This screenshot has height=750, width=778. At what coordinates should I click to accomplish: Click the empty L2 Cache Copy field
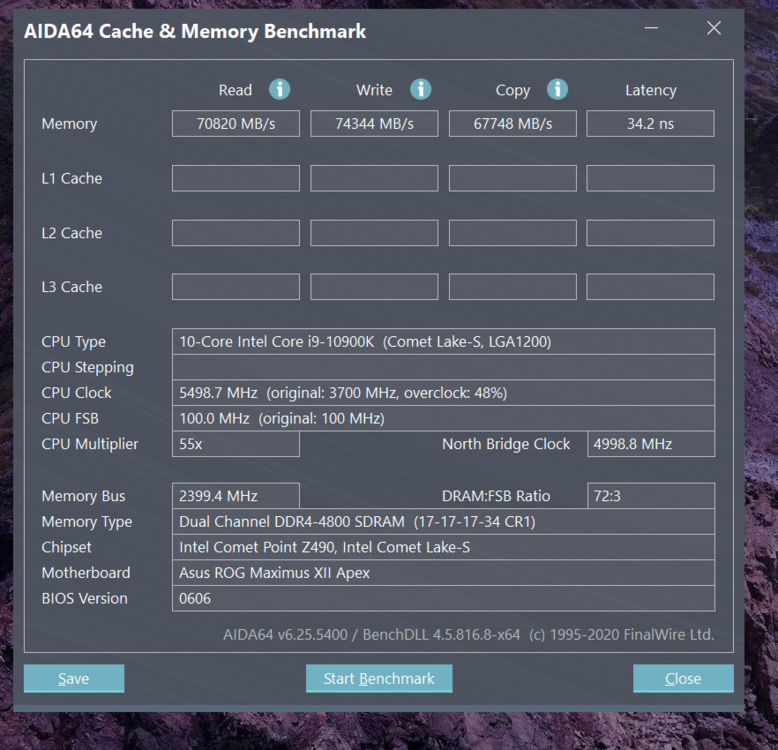point(513,233)
